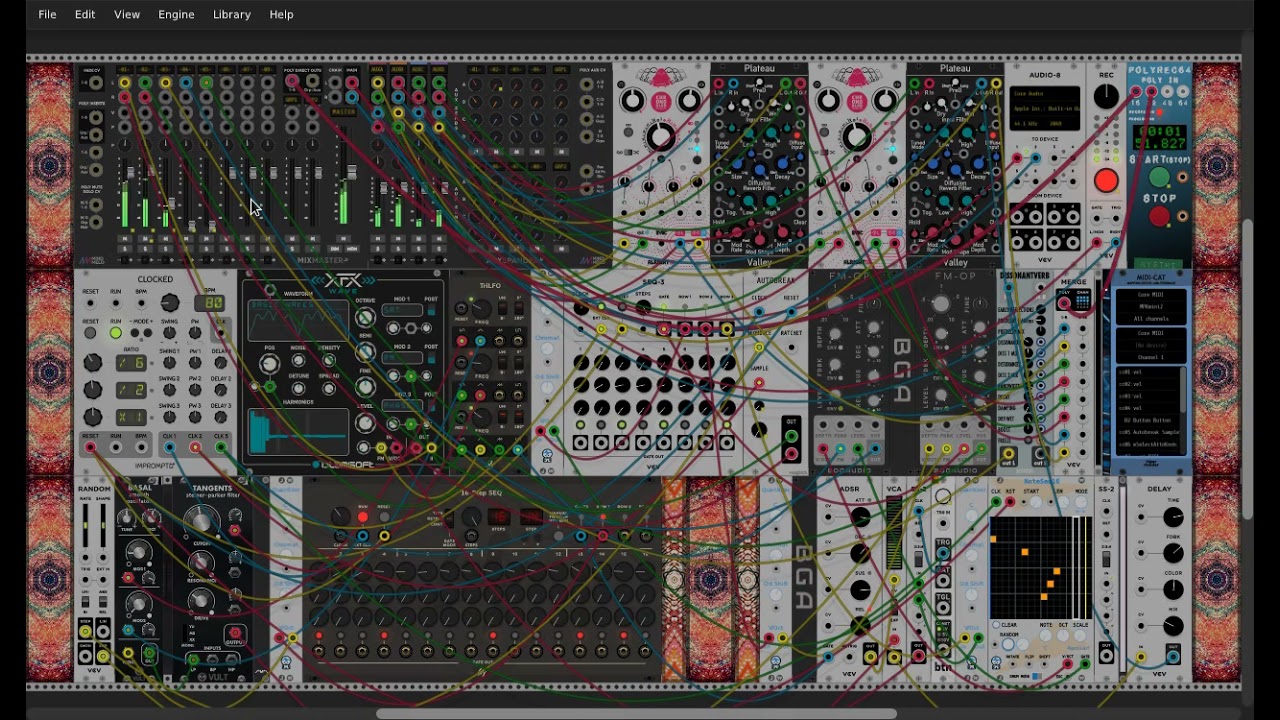This screenshot has width=1280, height=720.
Task: Click the ADSR ATT knob
Action: 860,517
